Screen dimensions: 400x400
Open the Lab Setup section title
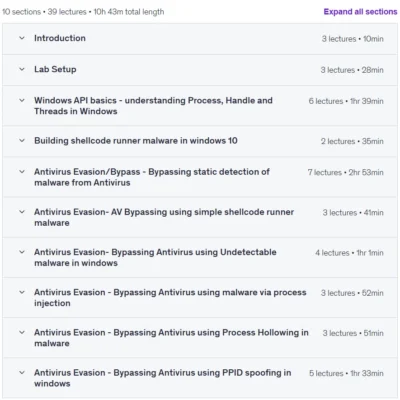pos(55,69)
